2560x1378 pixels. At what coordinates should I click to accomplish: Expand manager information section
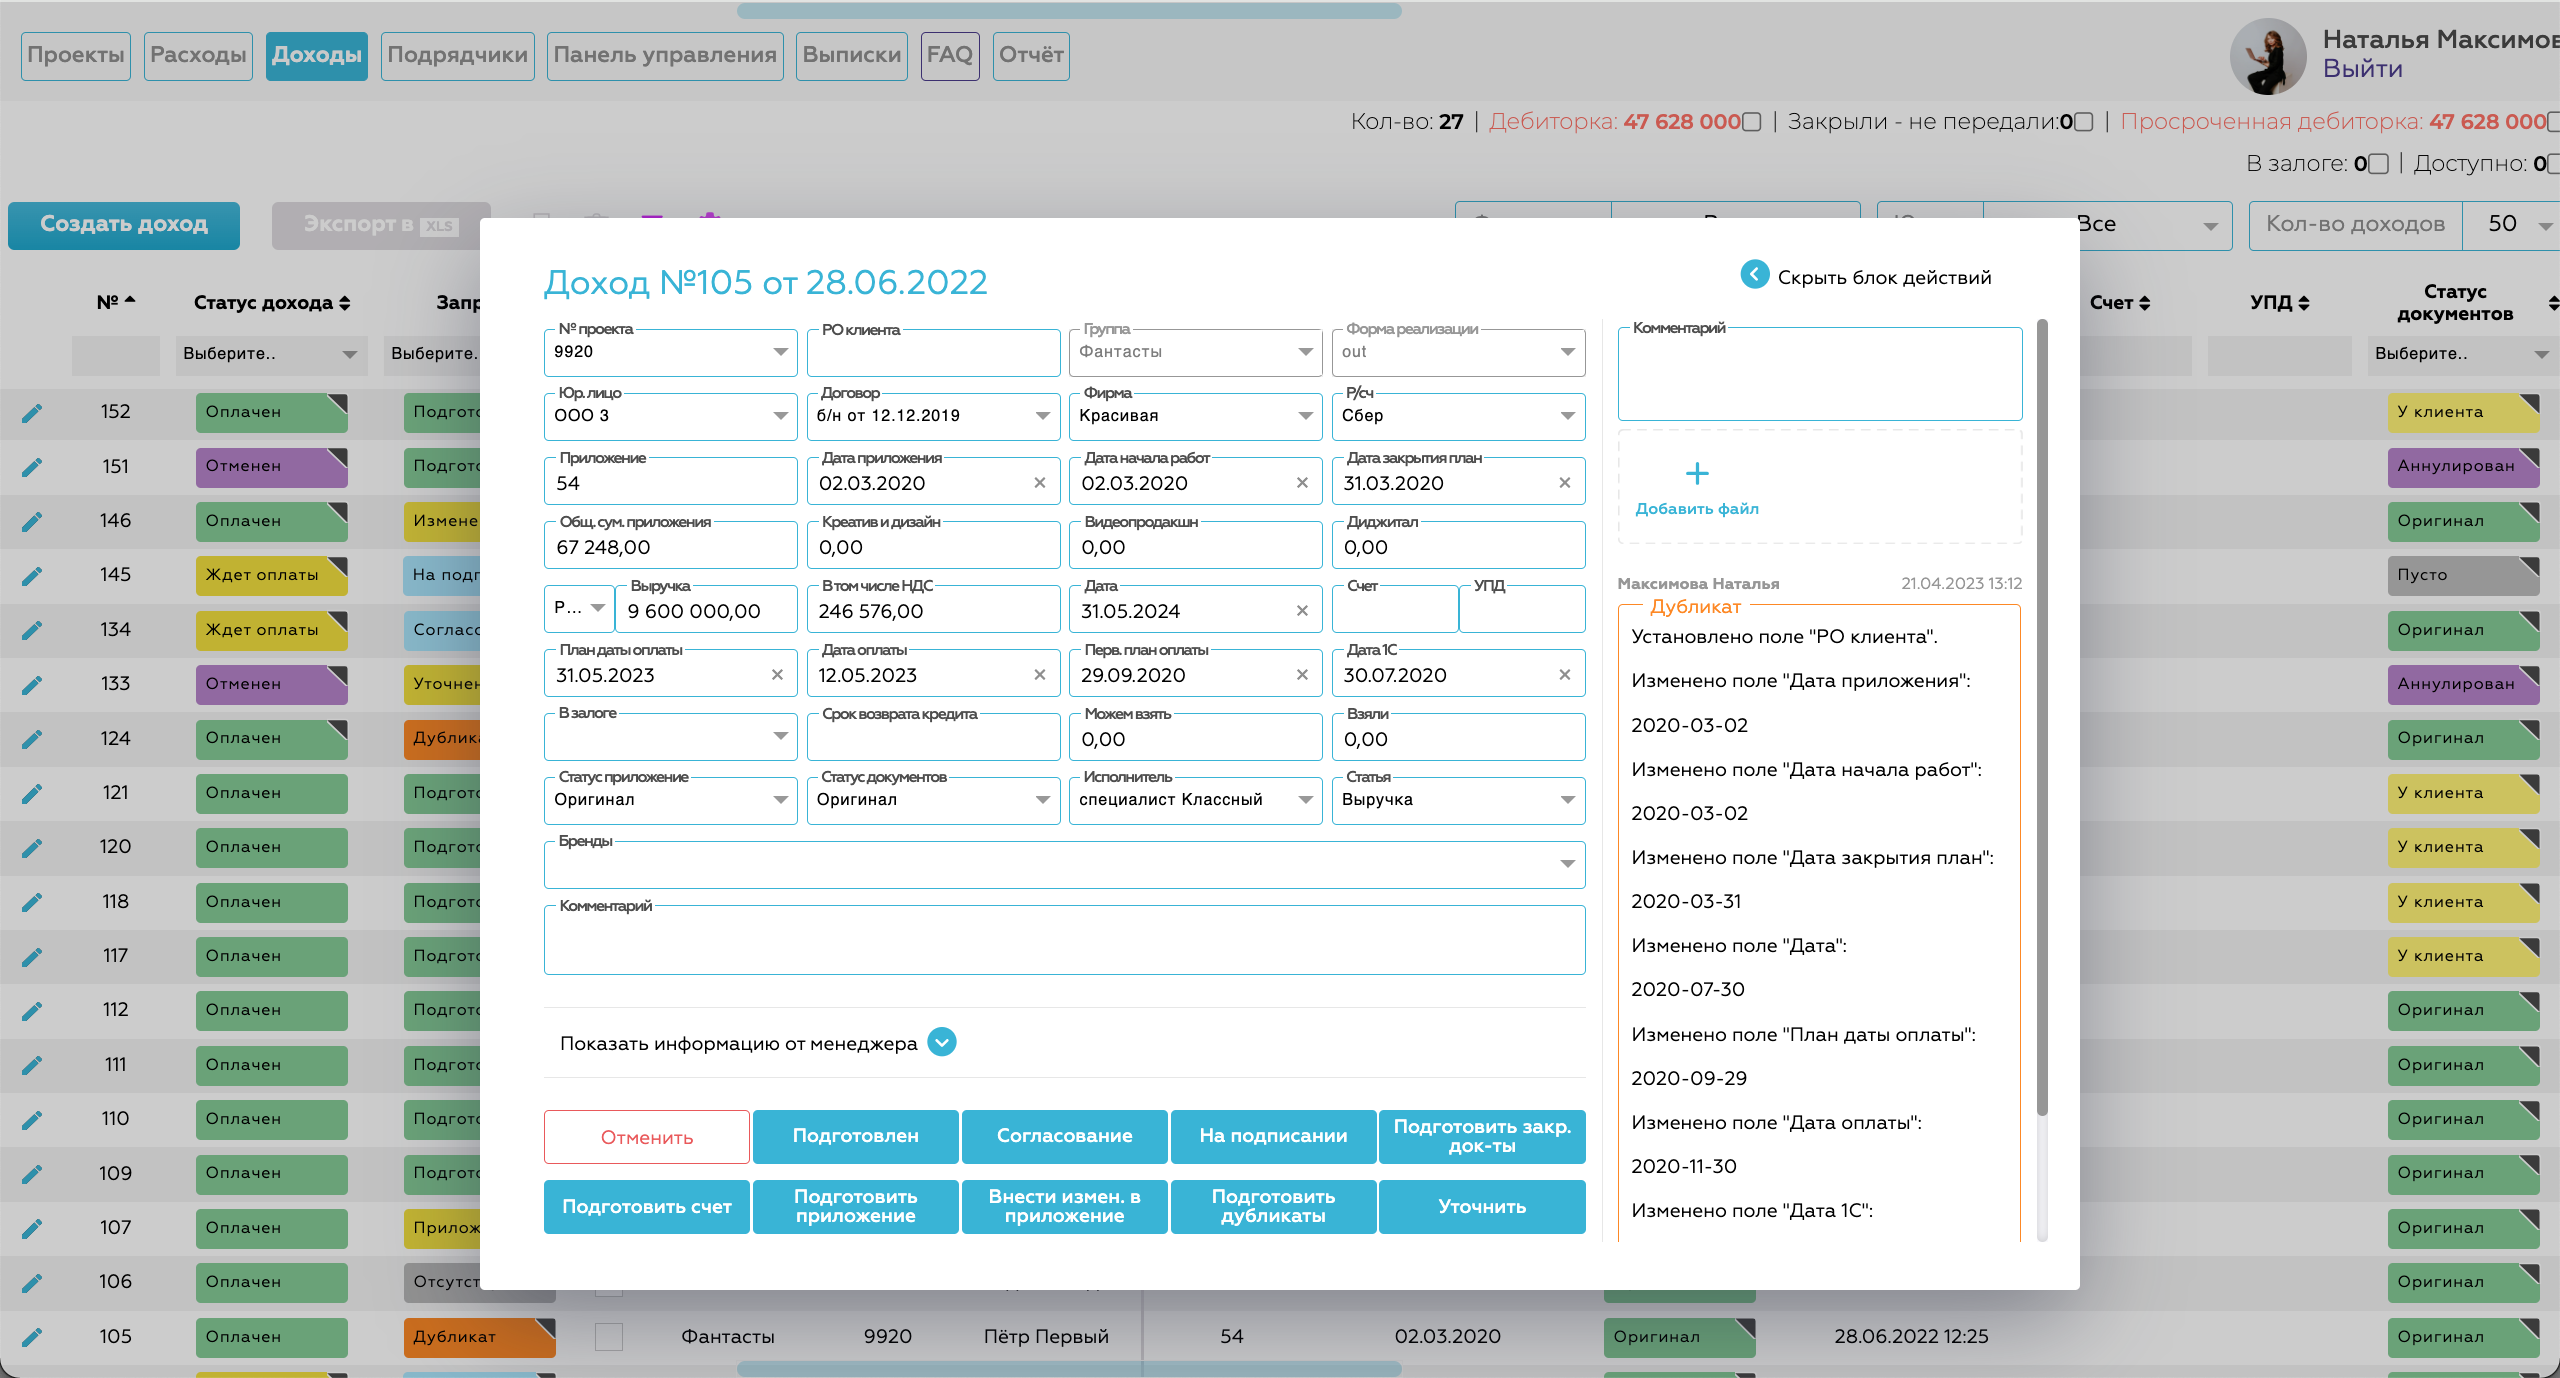pos(942,1043)
